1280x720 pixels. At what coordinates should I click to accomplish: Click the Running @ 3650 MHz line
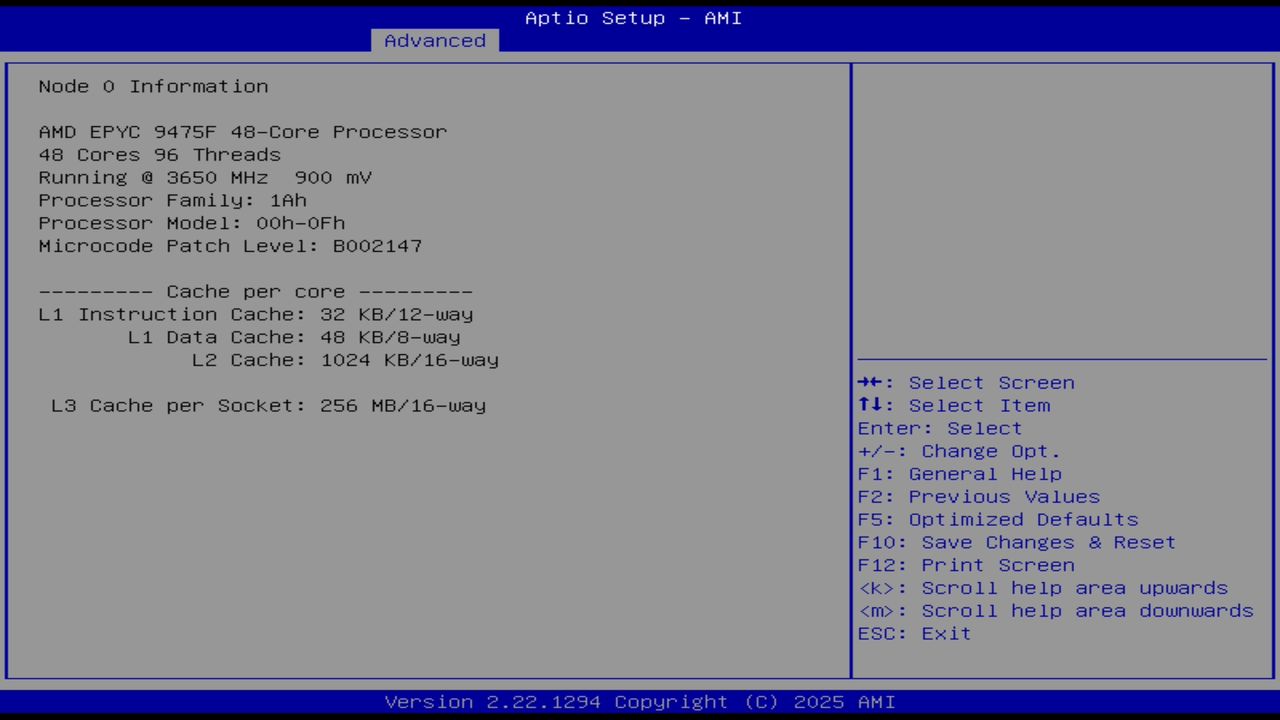click(205, 177)
